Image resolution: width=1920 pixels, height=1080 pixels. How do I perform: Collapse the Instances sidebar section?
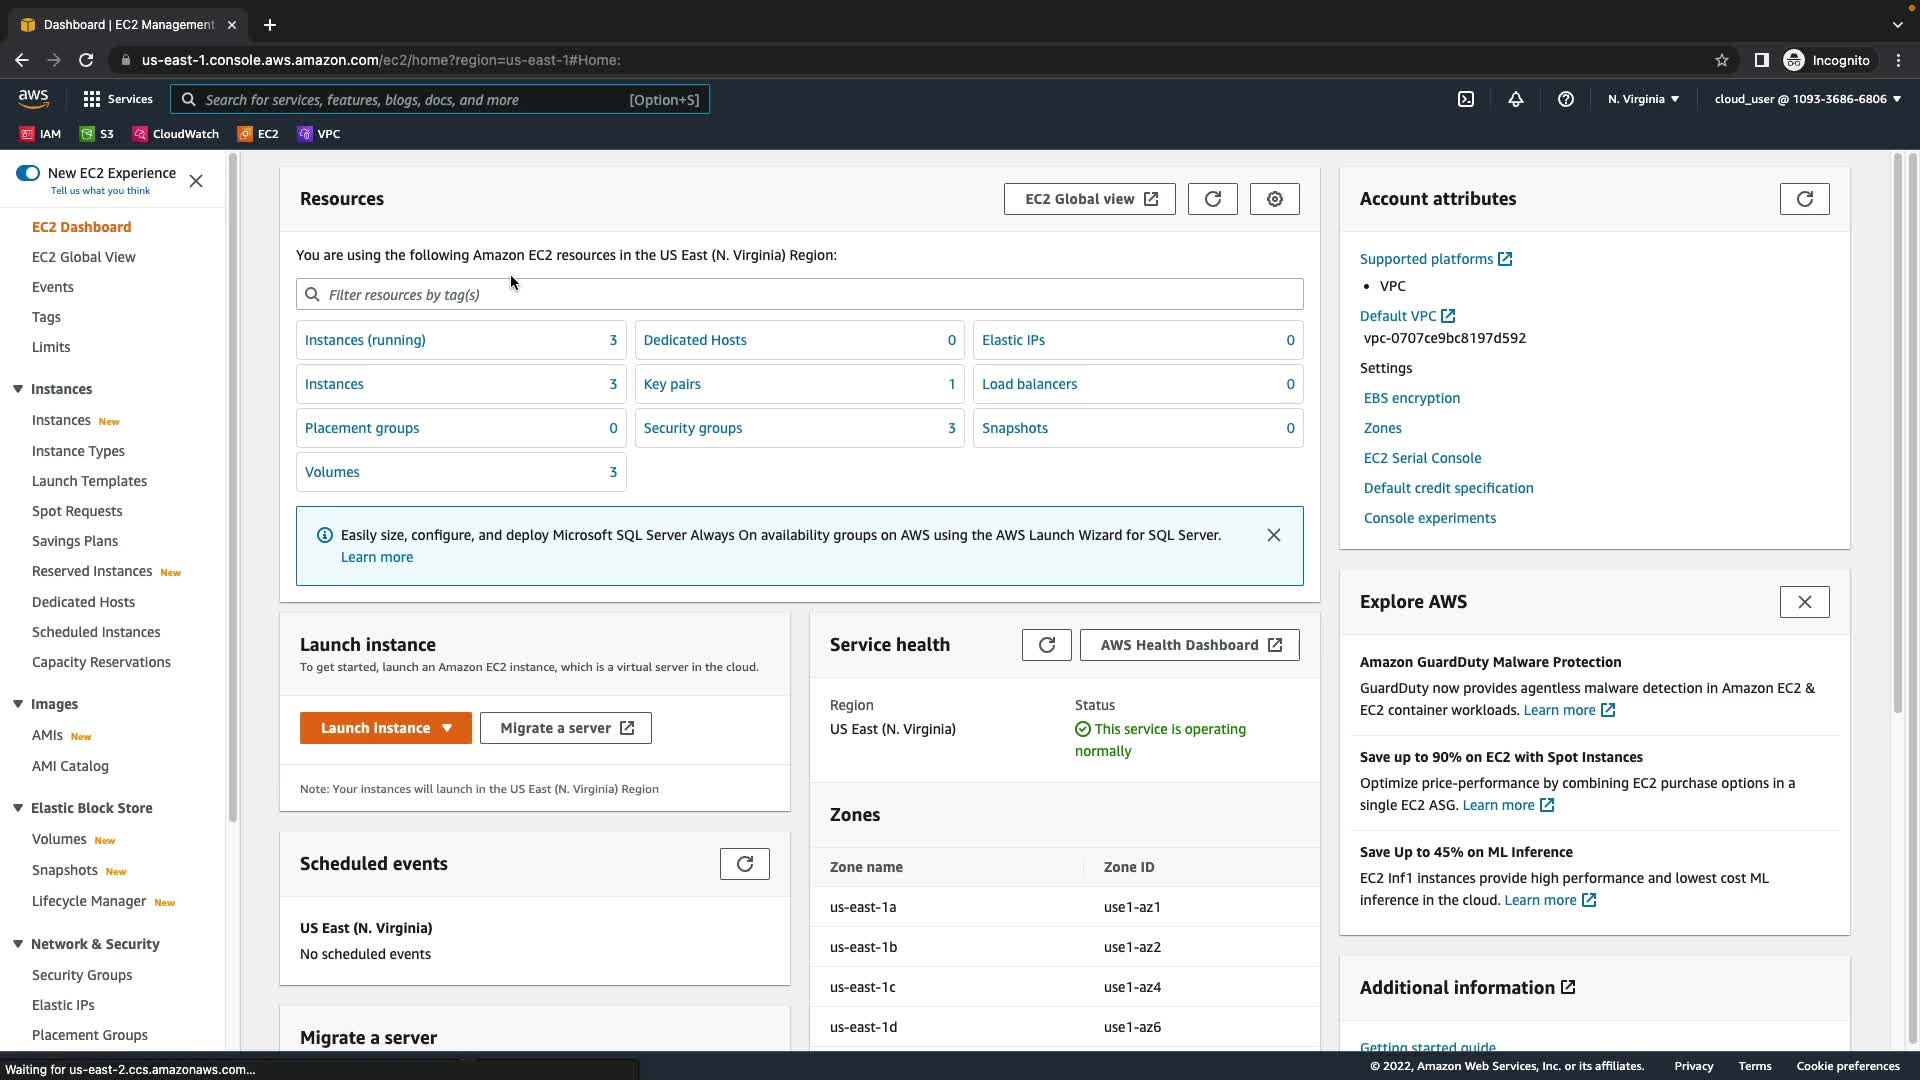18,389
